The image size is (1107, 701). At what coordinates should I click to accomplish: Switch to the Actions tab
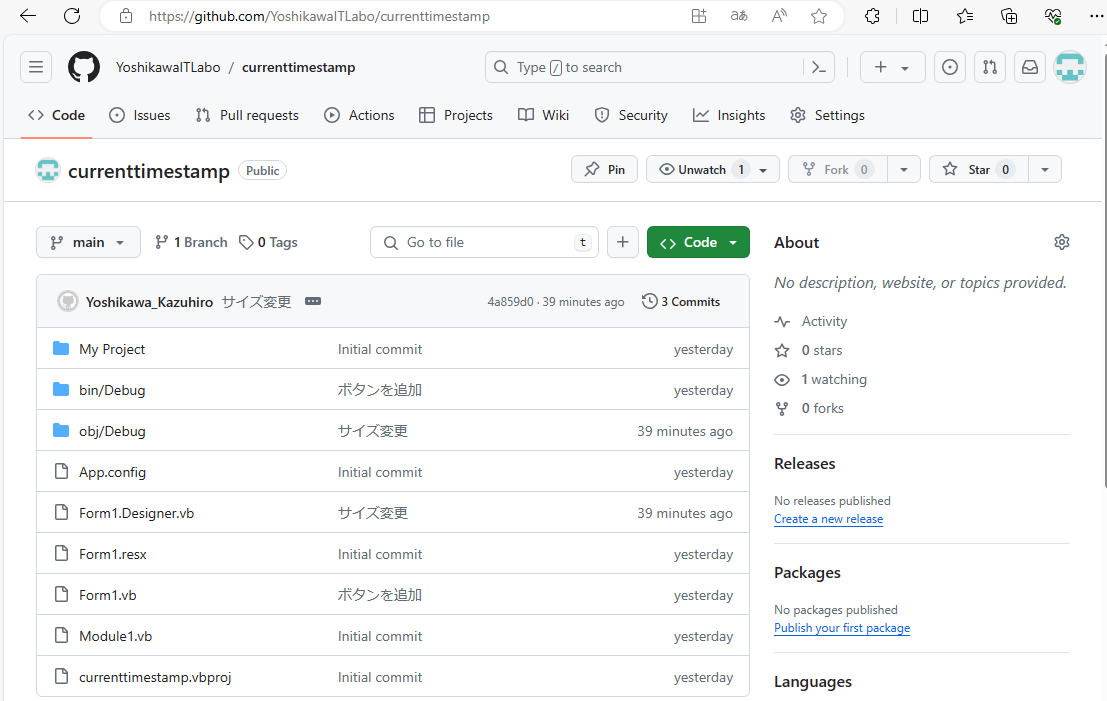pyautogui.click(x=359, y=115)
